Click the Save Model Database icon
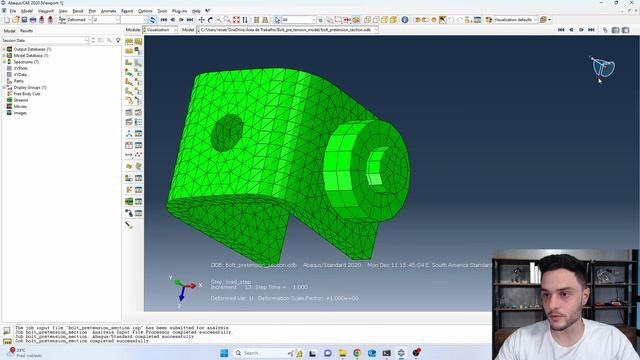Viewport: 640px width, 360px height. click(x=24, y=20)
